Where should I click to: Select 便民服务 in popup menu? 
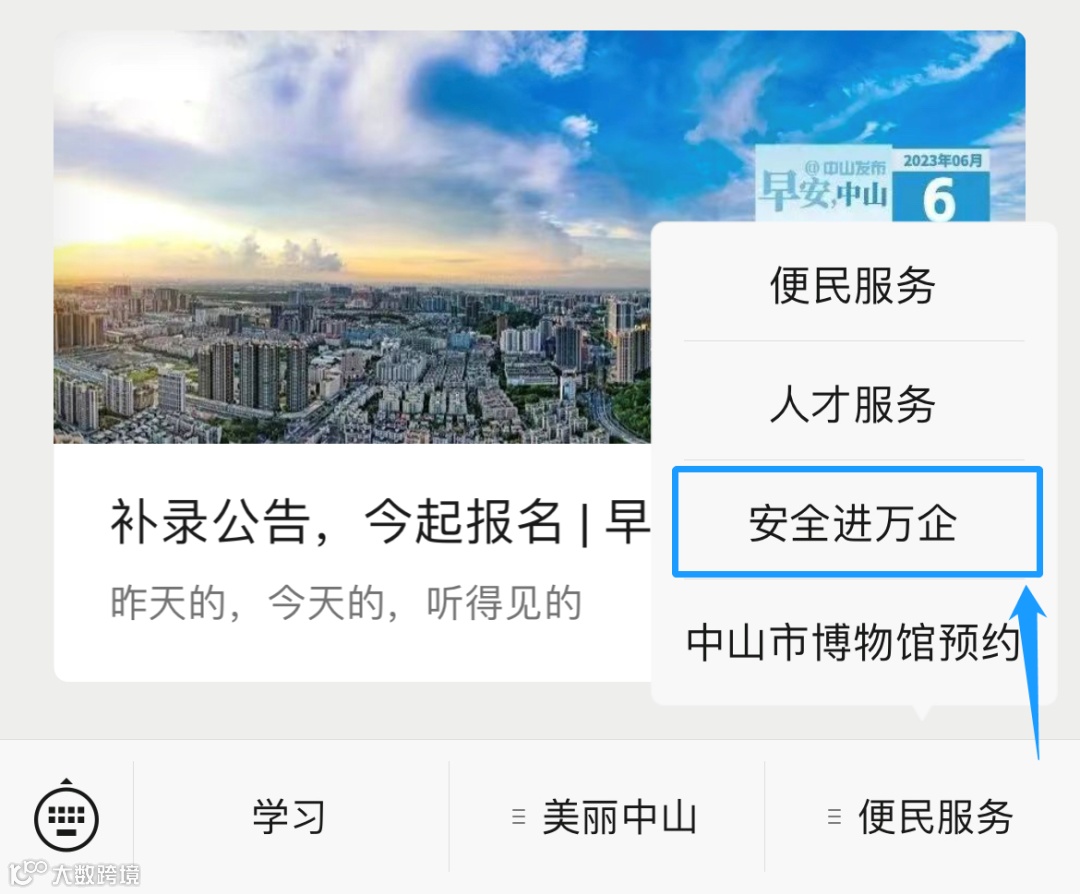(x=853, y=284)
